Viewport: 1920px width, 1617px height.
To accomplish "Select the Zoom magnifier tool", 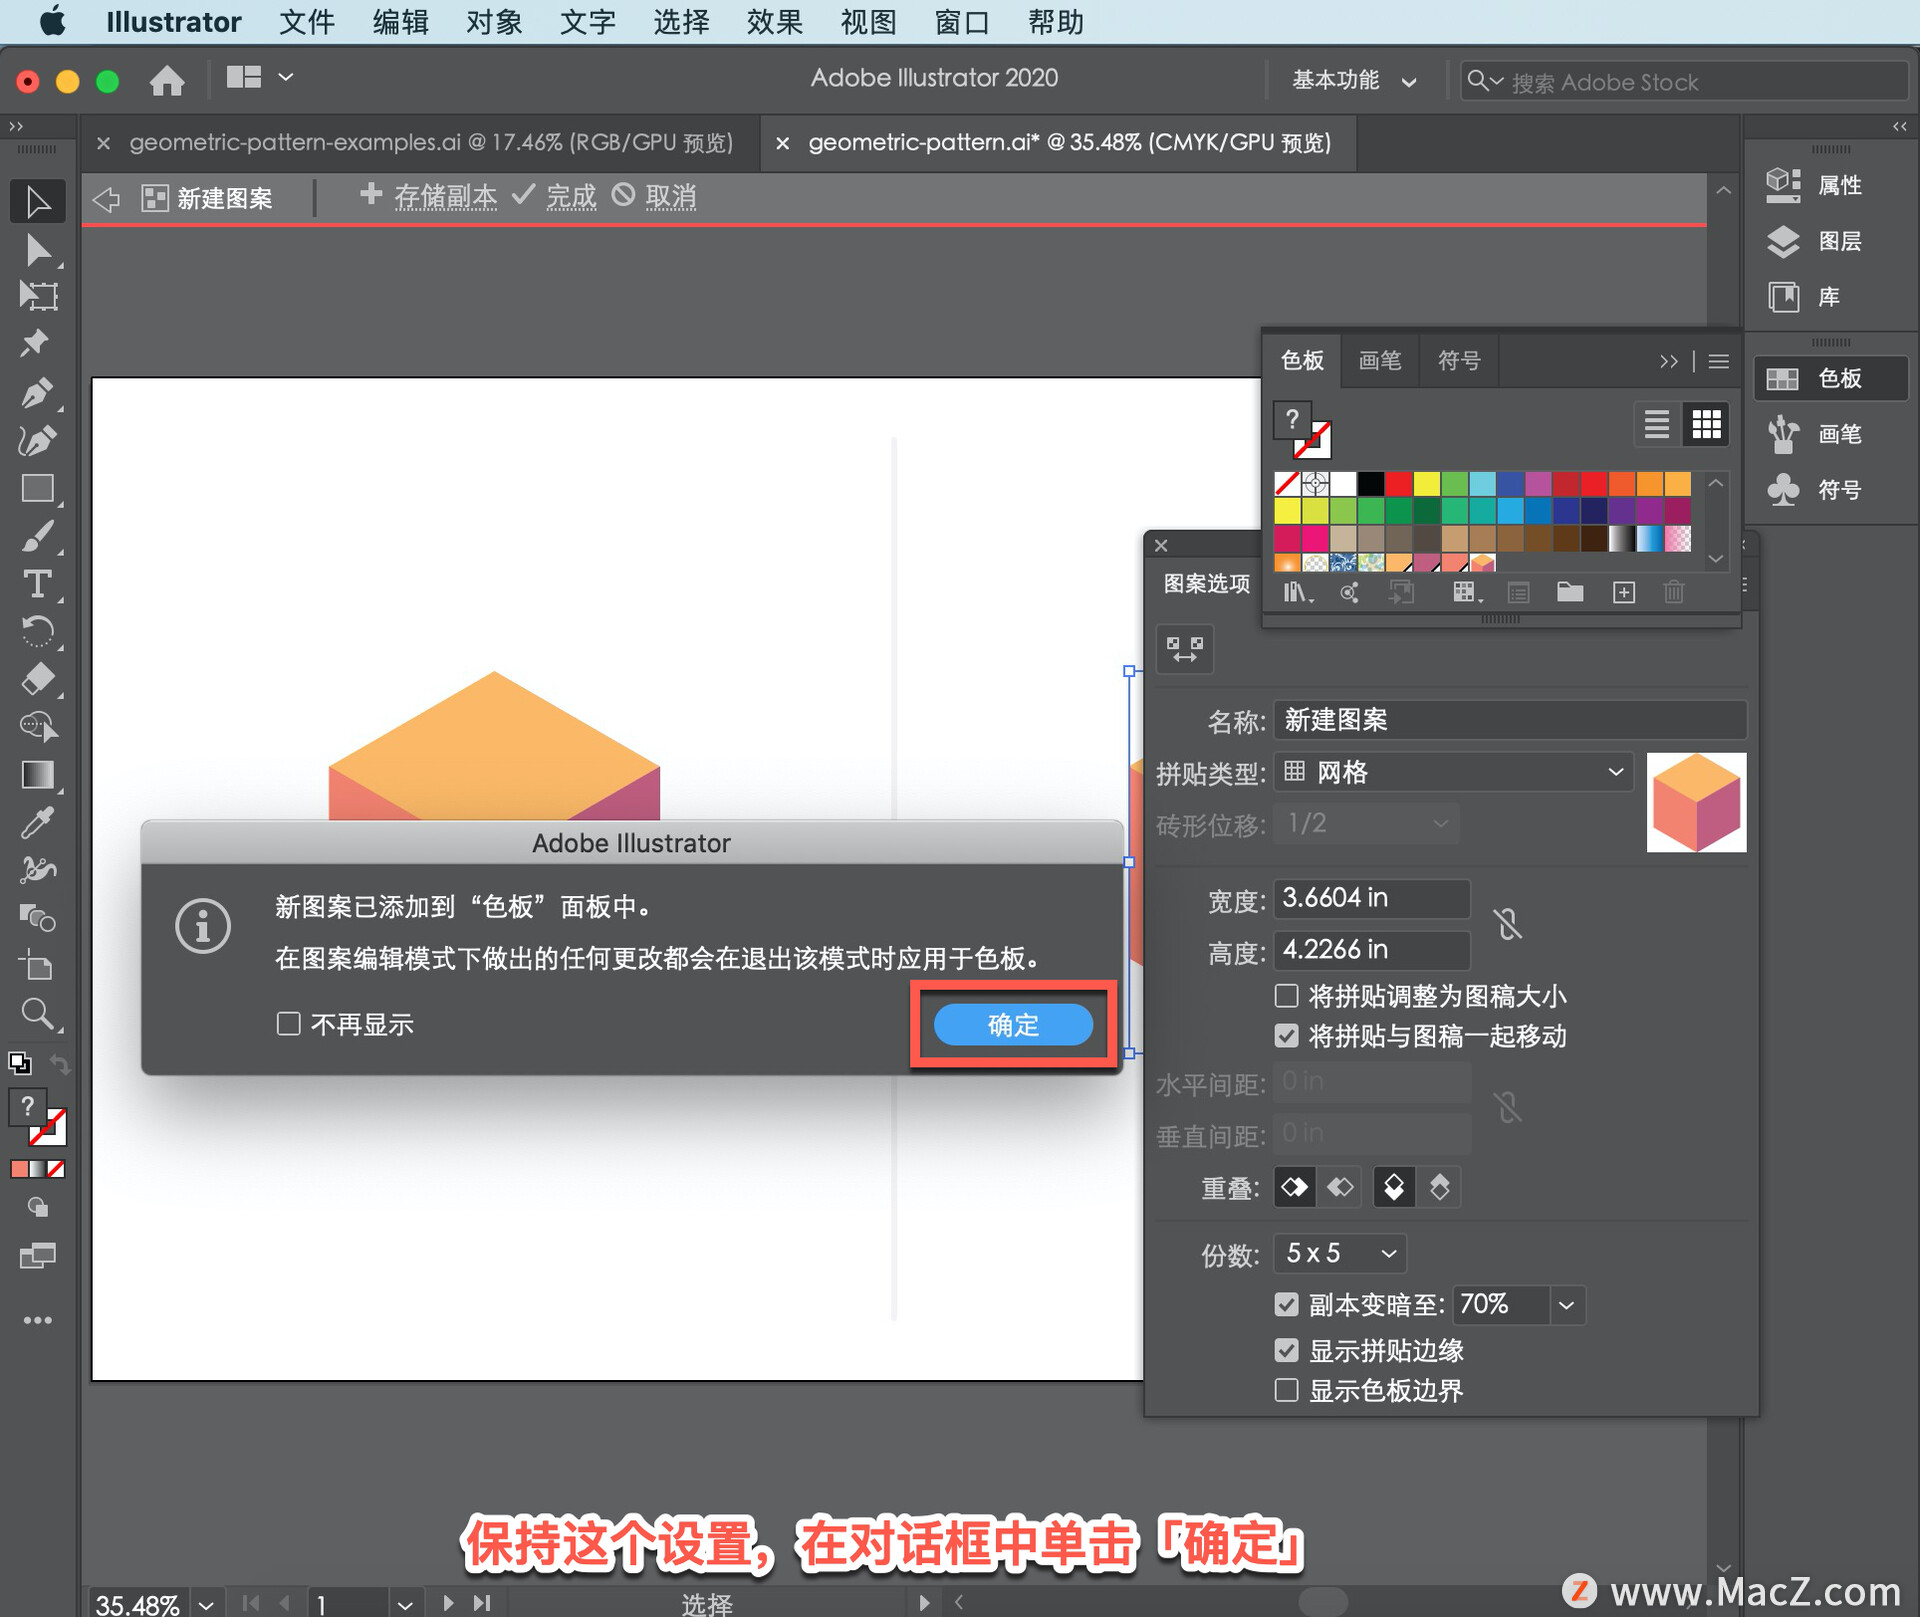I will pos(38,1014).
